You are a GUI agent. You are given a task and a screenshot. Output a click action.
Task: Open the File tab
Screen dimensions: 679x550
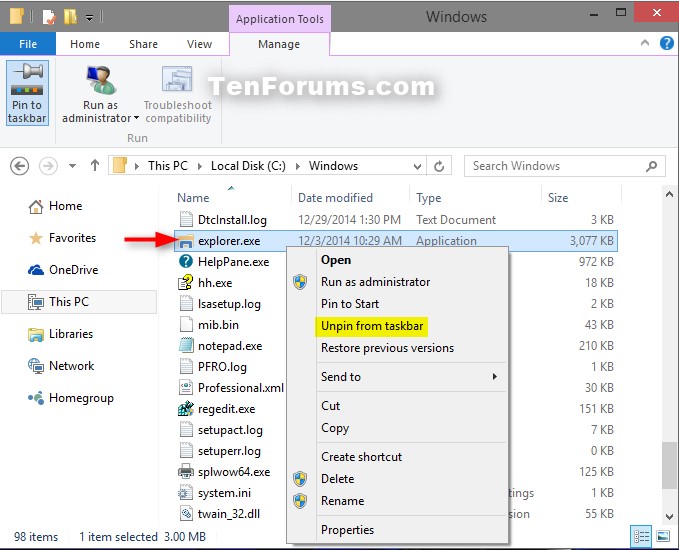pyautogui.click(x=28, y=44)
